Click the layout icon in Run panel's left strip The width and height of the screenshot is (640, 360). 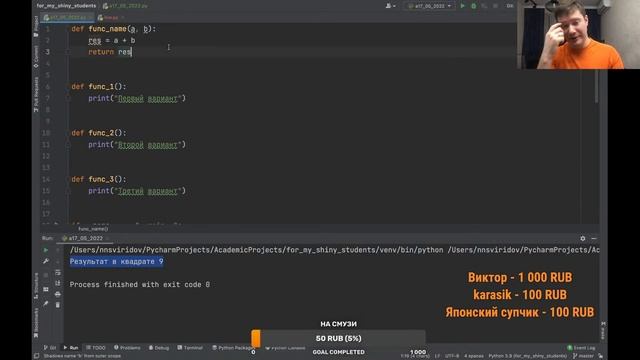tap(46, 289)
